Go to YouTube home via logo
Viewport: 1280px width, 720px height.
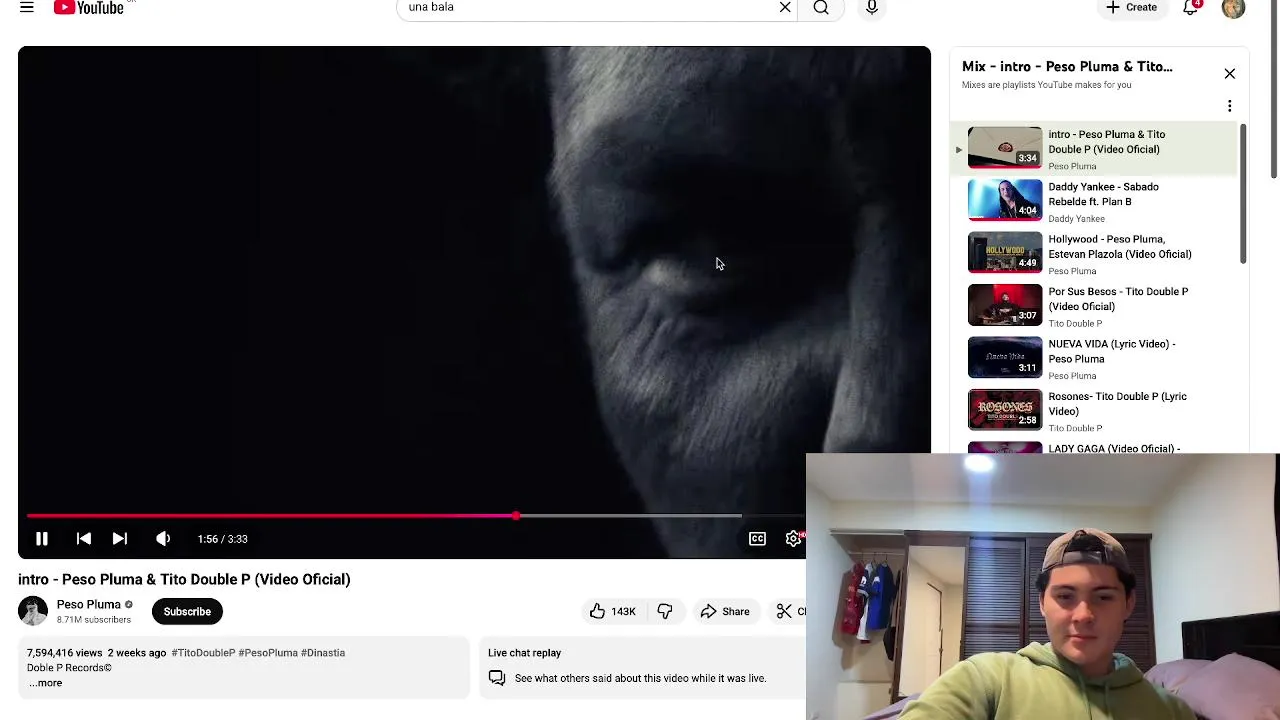pyautogui.click(x=88, y=7)
